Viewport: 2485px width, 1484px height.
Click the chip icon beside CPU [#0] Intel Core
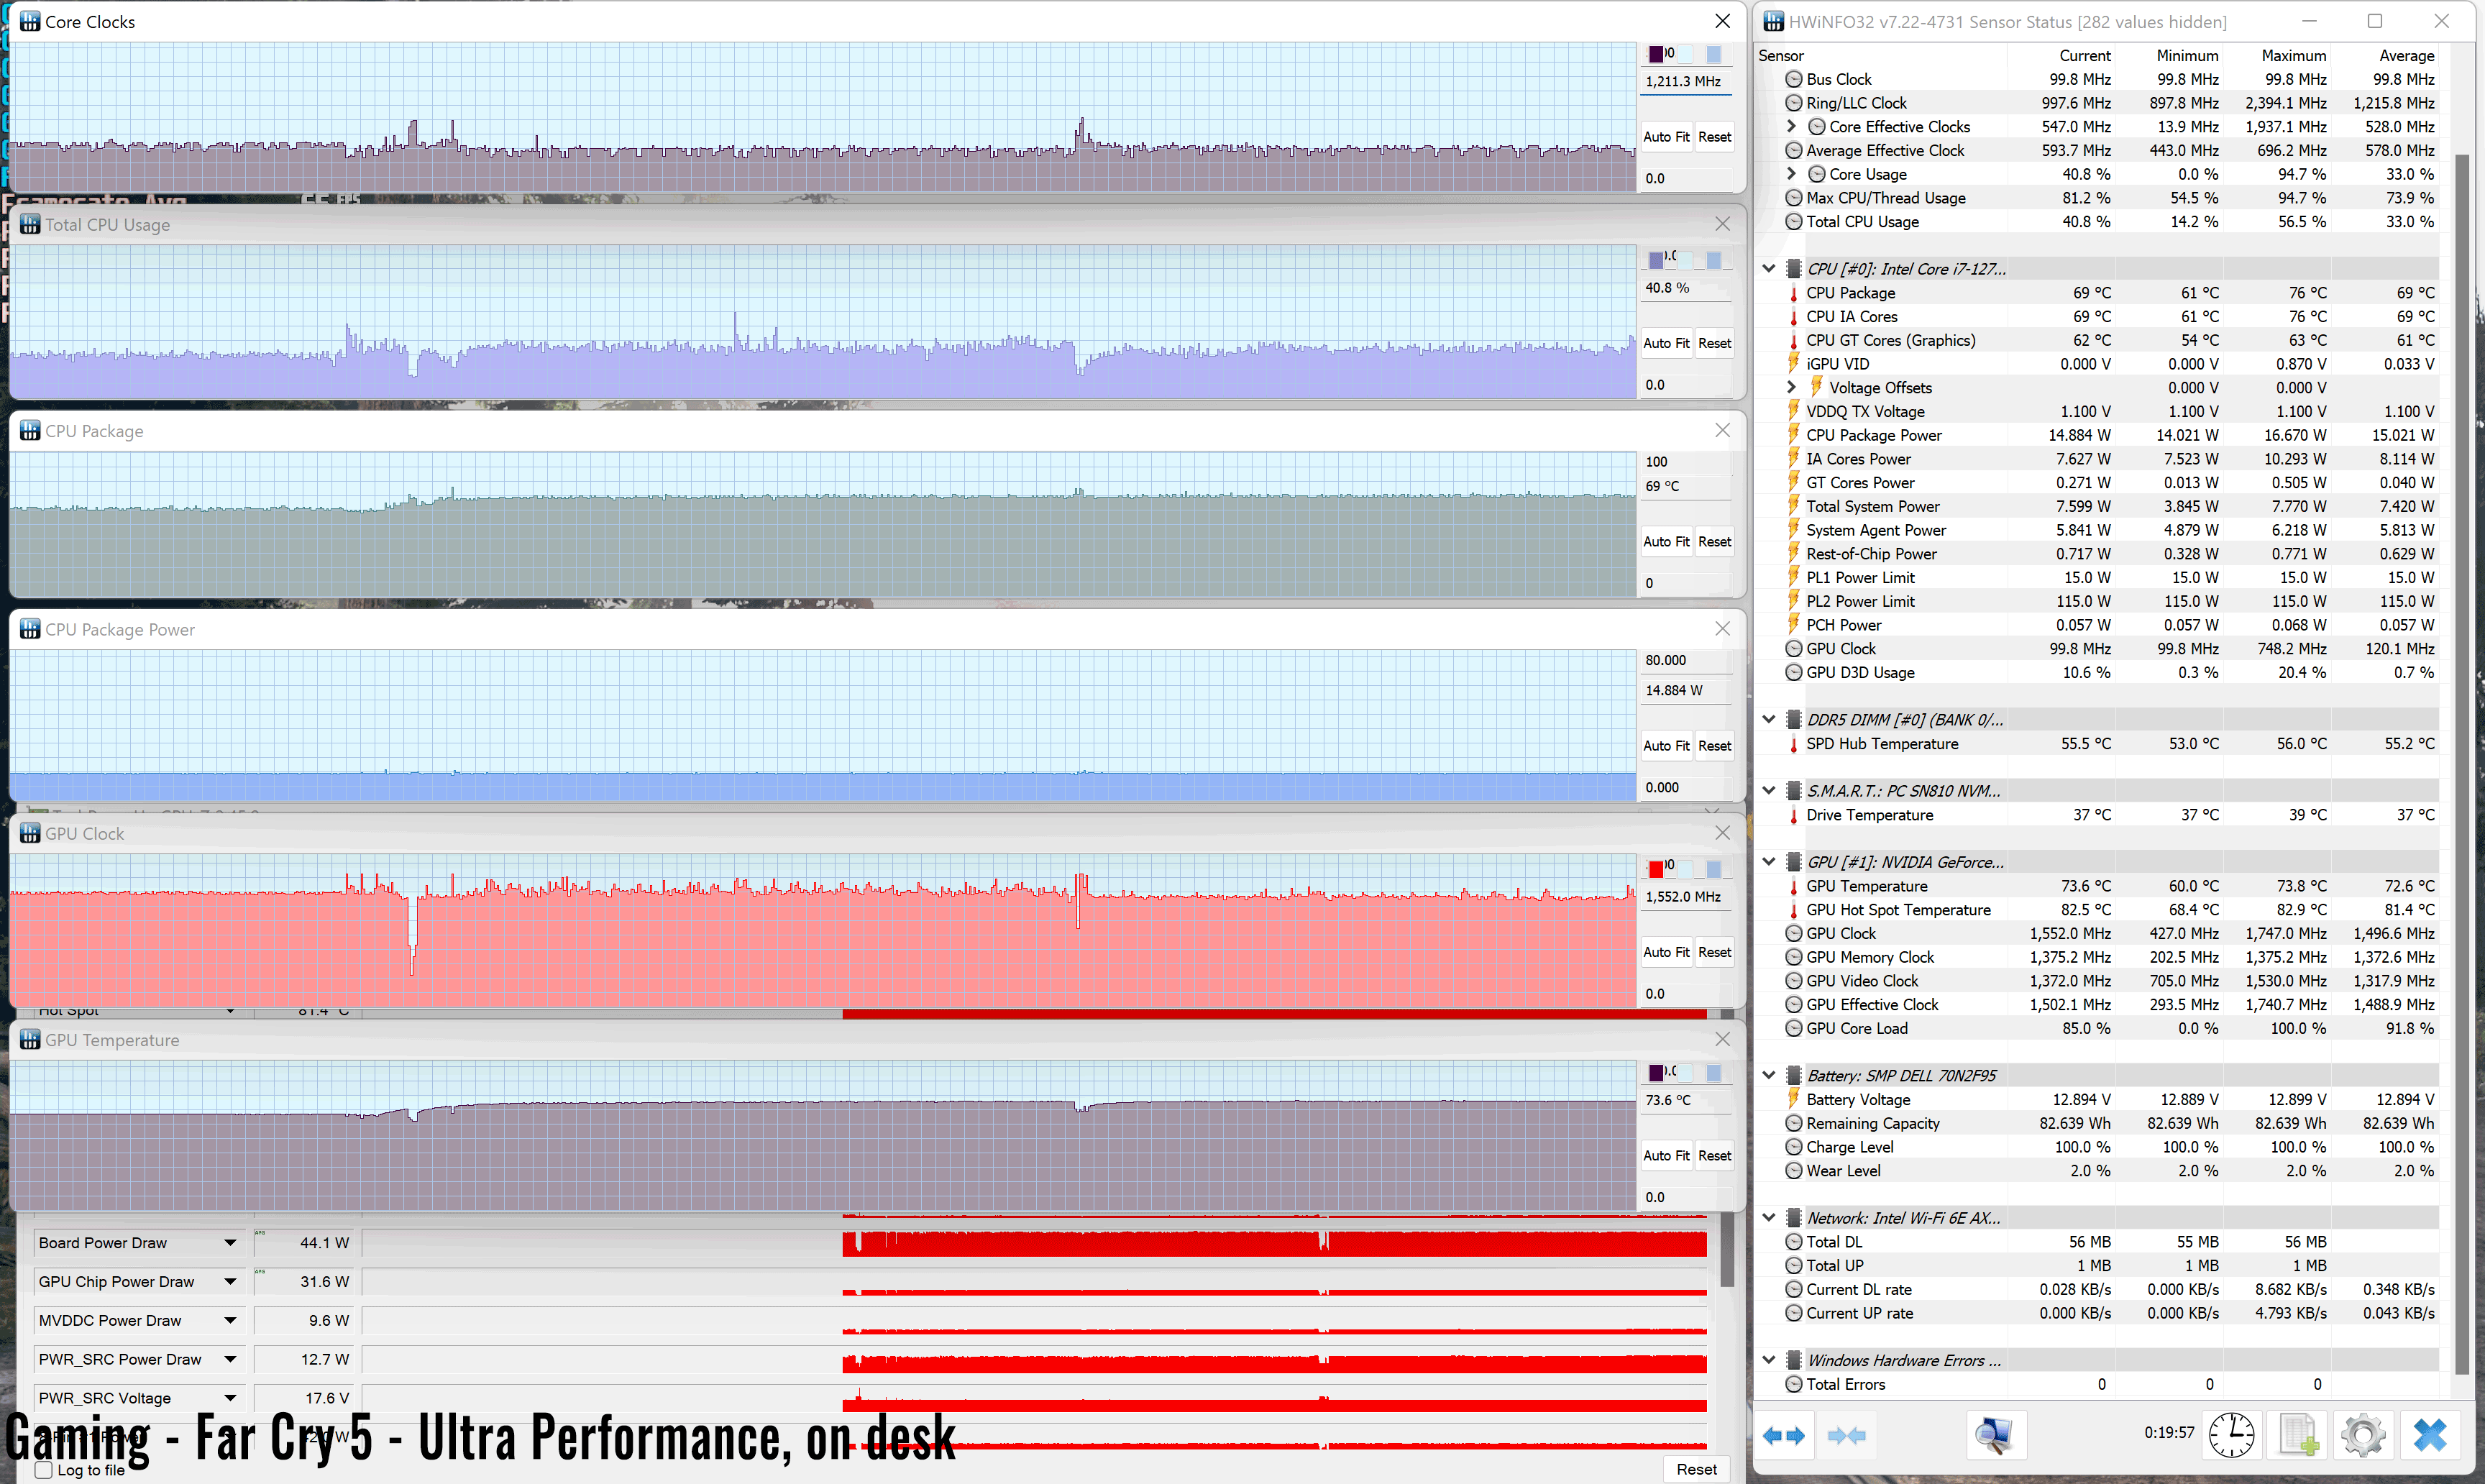(1794, 269)
